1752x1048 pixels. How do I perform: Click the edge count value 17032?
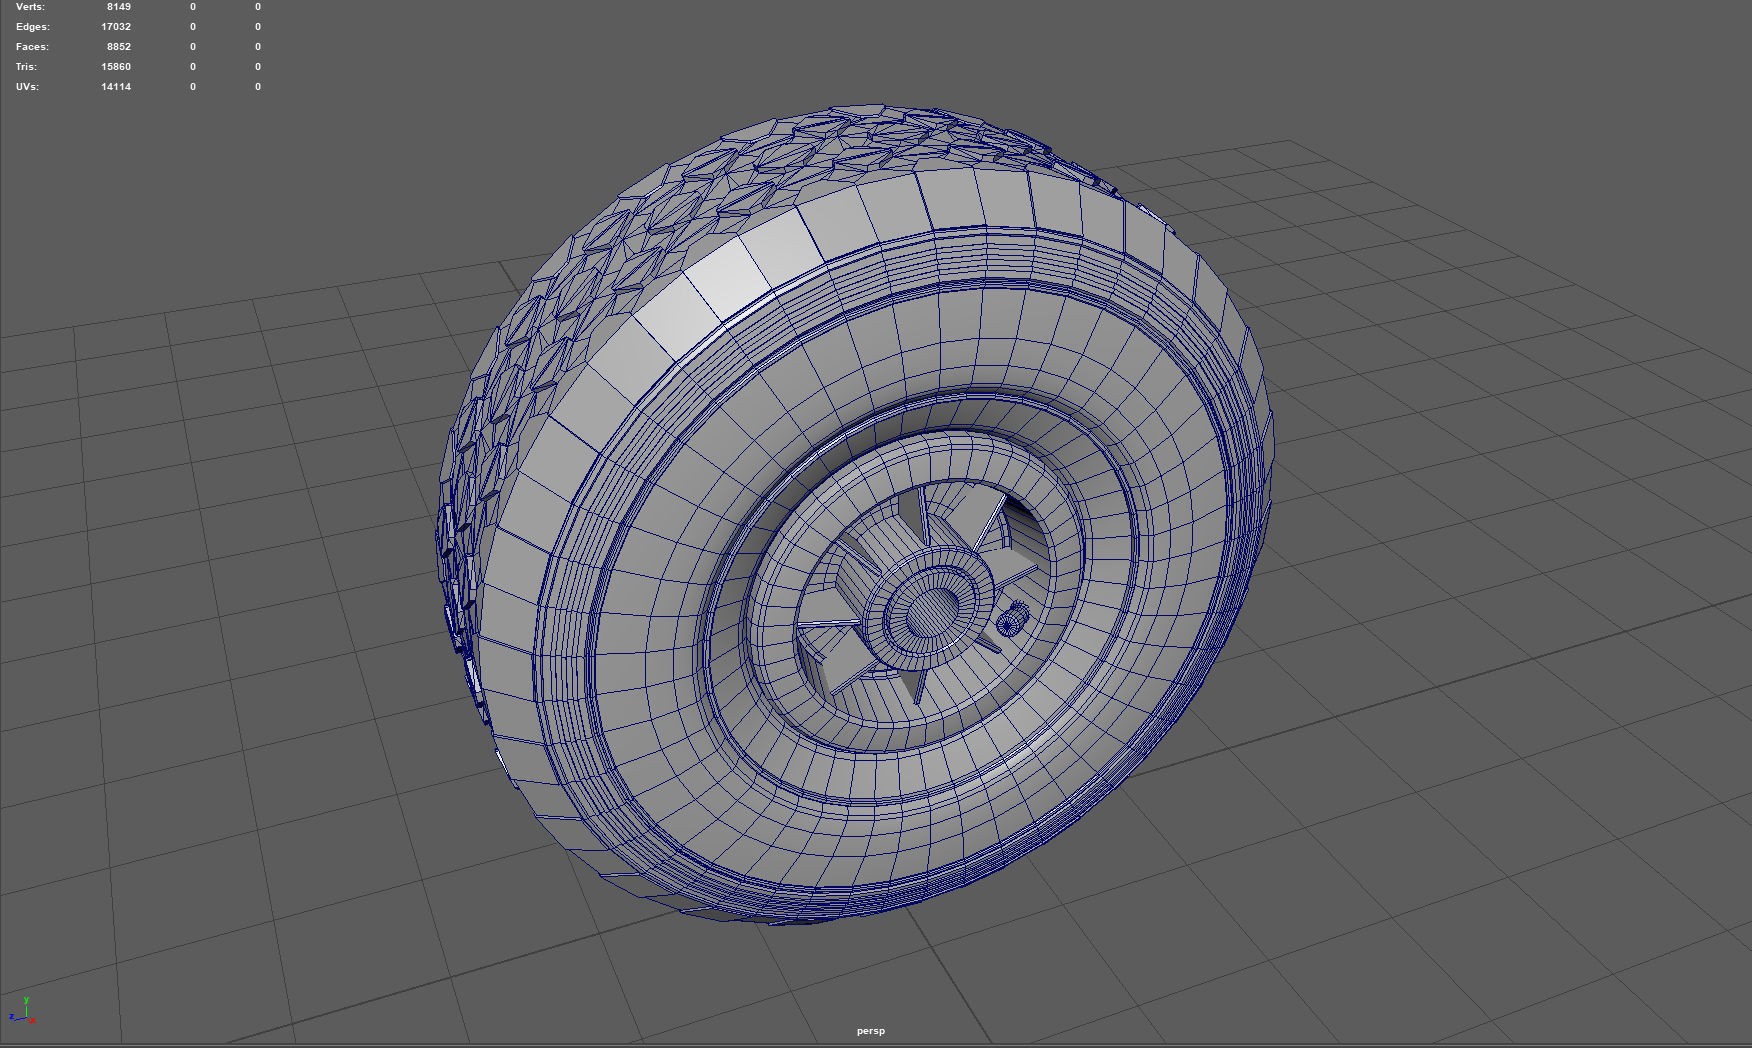pyautogui.click(x=116, y=27)
